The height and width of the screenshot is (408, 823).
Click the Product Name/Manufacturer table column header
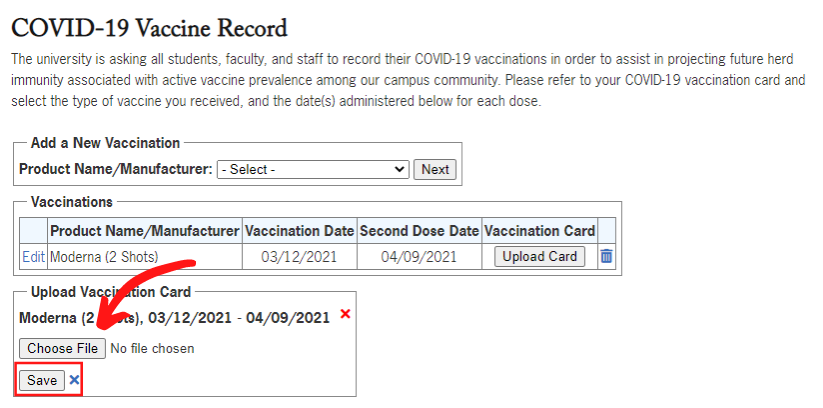[x=145, y=231]
